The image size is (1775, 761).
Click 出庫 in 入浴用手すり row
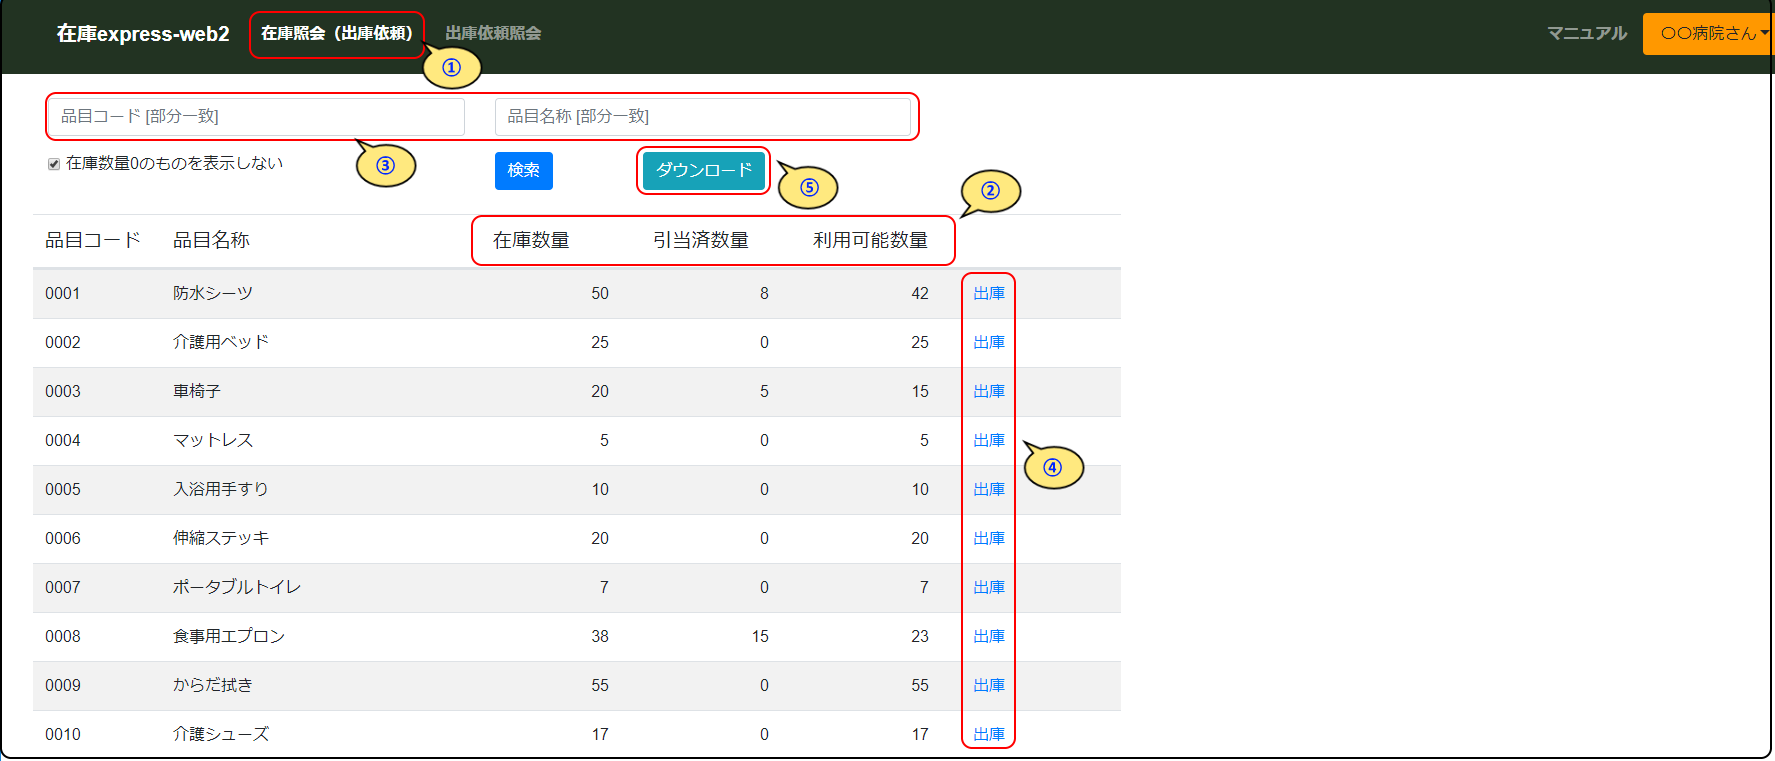click(x=988, y=489)
